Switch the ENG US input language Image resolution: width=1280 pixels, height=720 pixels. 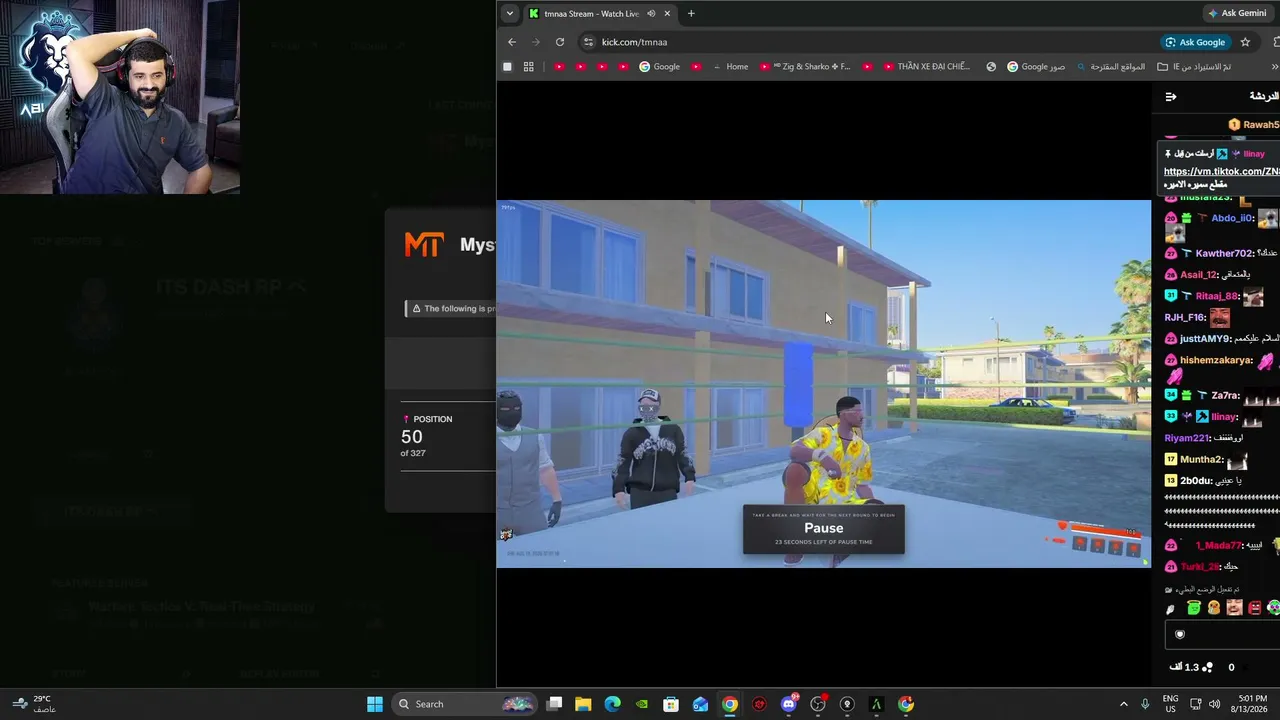1170,704
